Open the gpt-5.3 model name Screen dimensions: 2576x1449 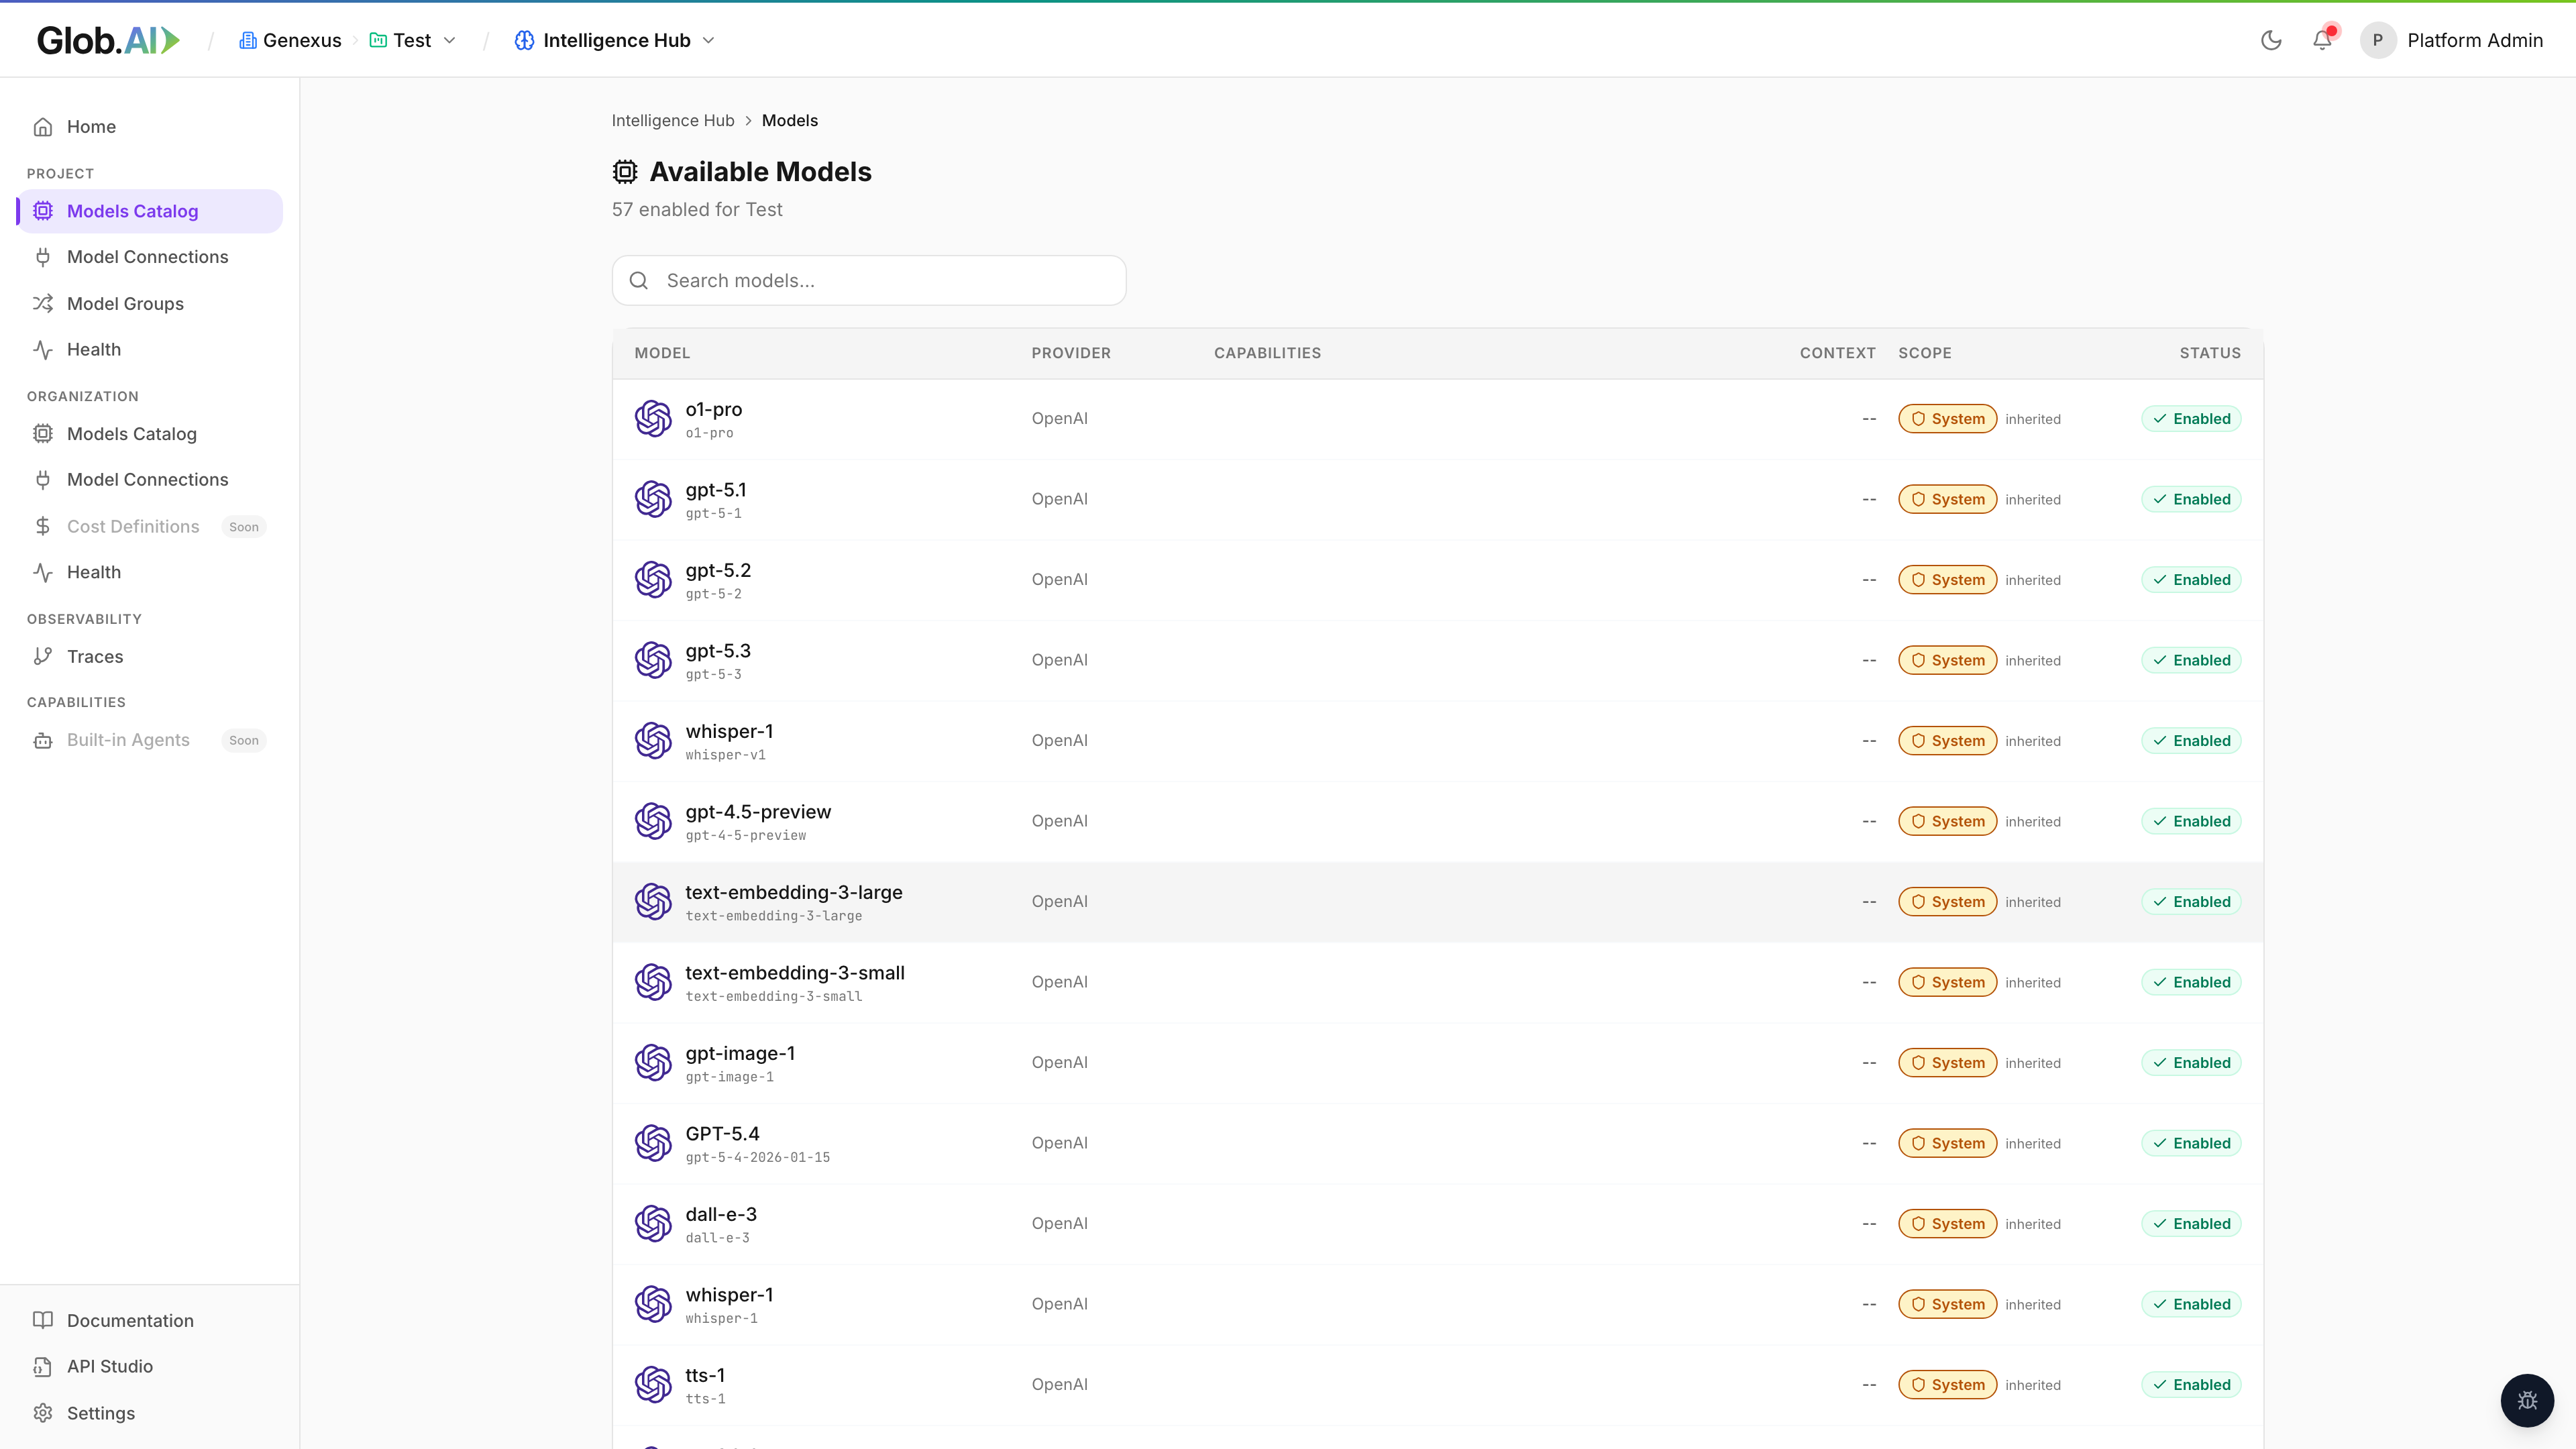tap(718, 651)
